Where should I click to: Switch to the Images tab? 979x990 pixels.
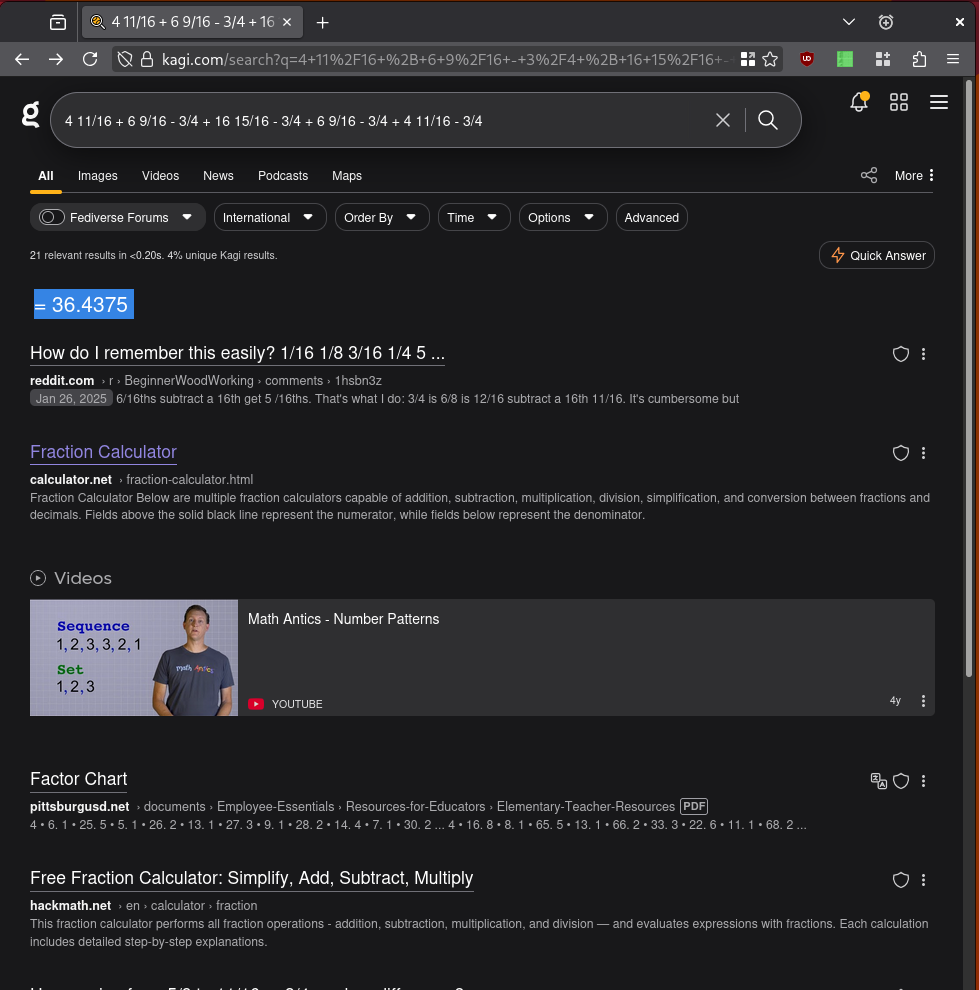click(x=98, y=176)
